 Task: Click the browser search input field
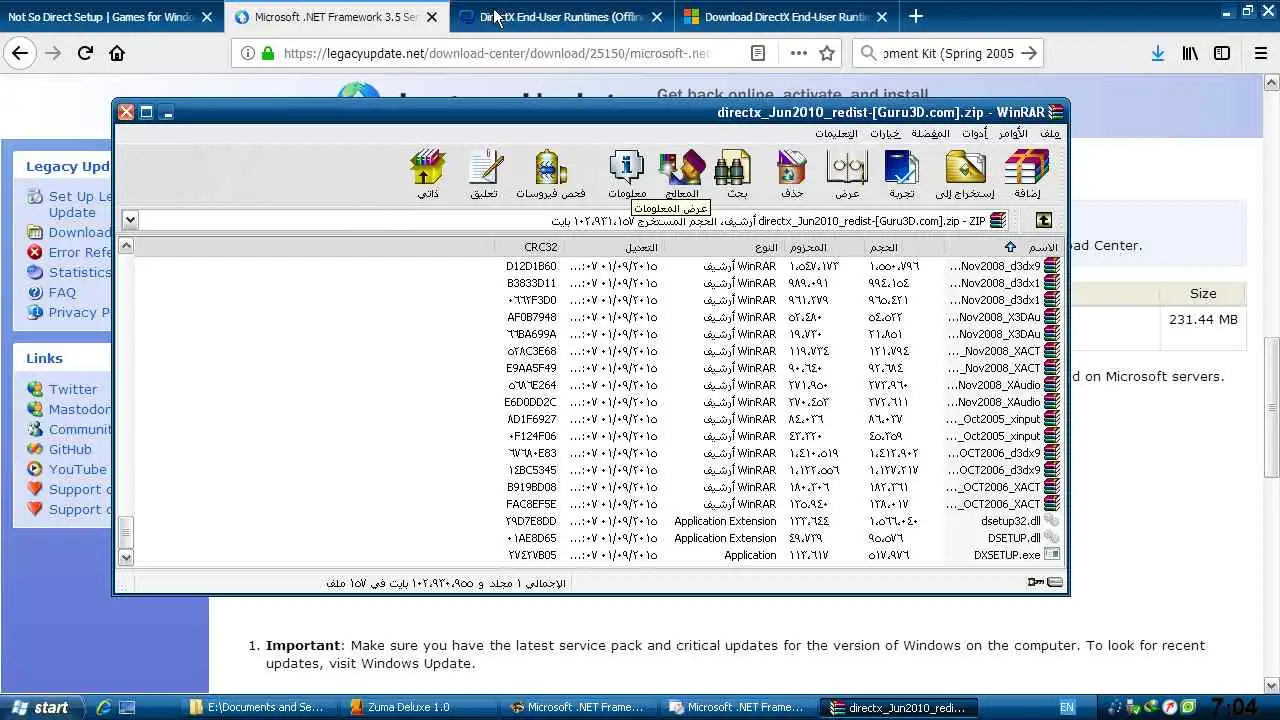pos(946,54)
